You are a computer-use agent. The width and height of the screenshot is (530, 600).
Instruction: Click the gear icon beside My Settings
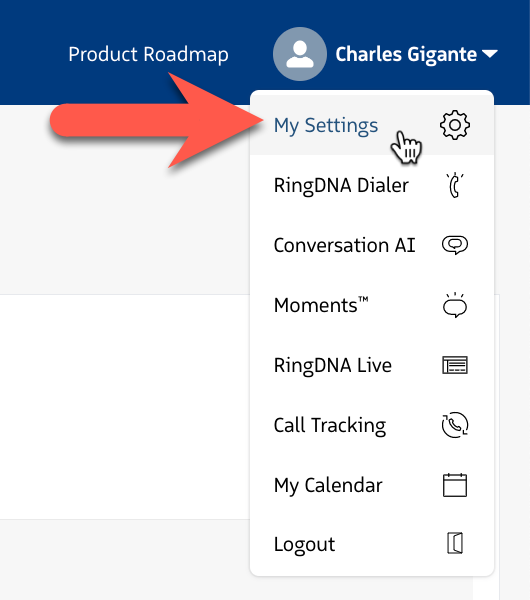coord(455,125)
